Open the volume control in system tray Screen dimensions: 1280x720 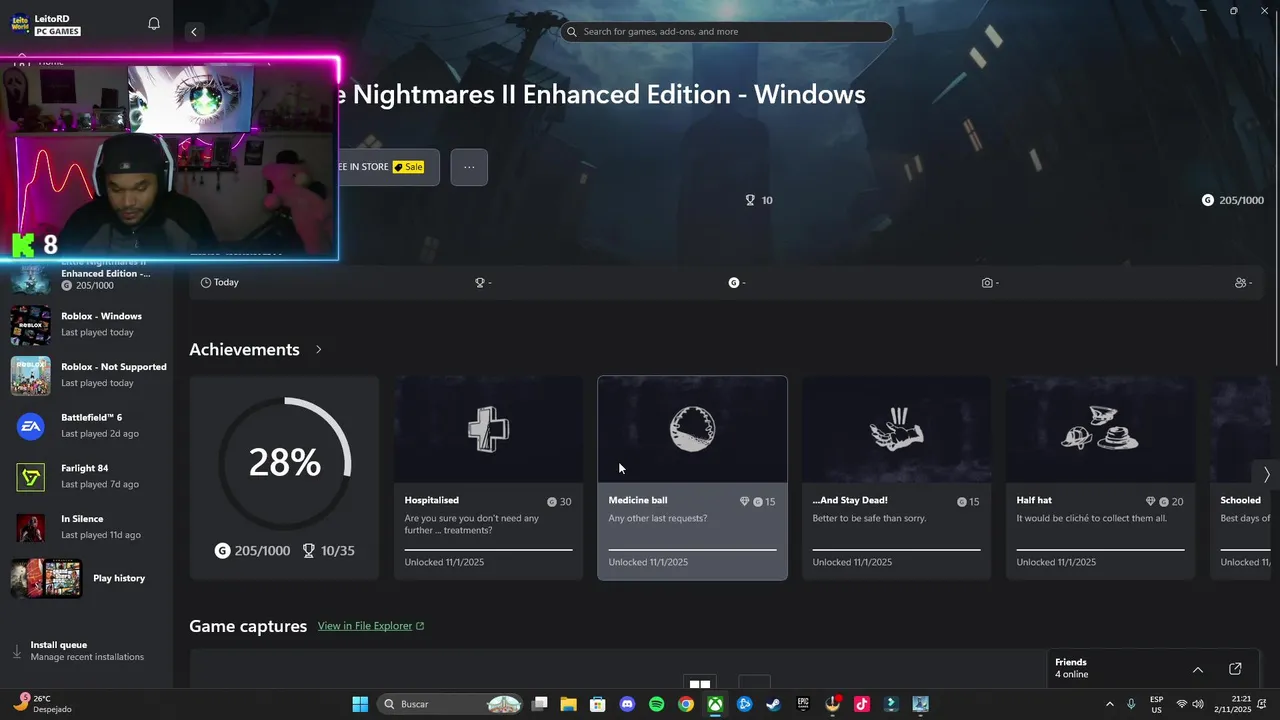click(1198, 704)
